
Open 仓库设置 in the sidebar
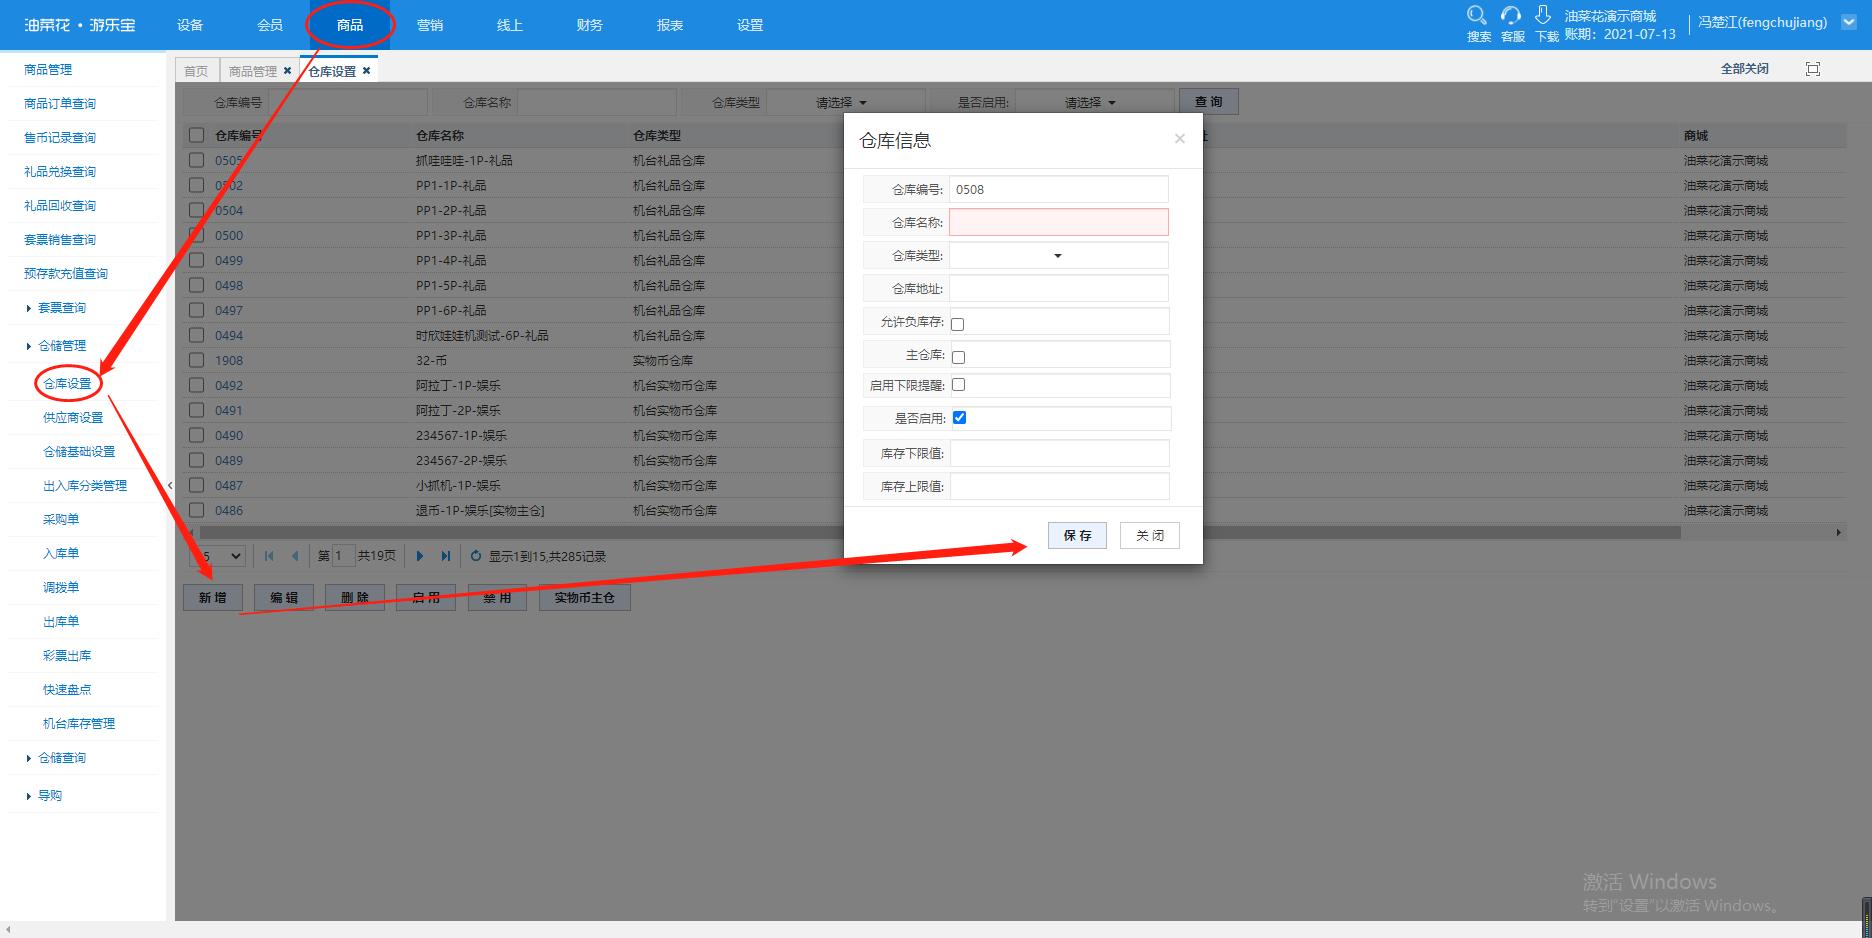67,384
